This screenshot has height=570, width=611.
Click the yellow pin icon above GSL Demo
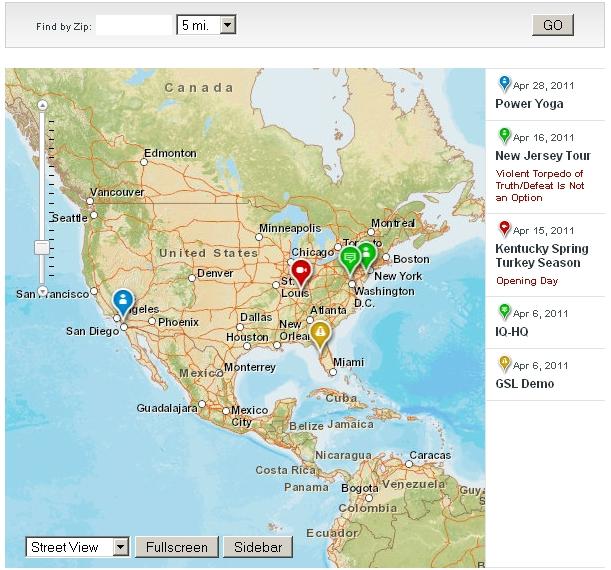(504, 364)
